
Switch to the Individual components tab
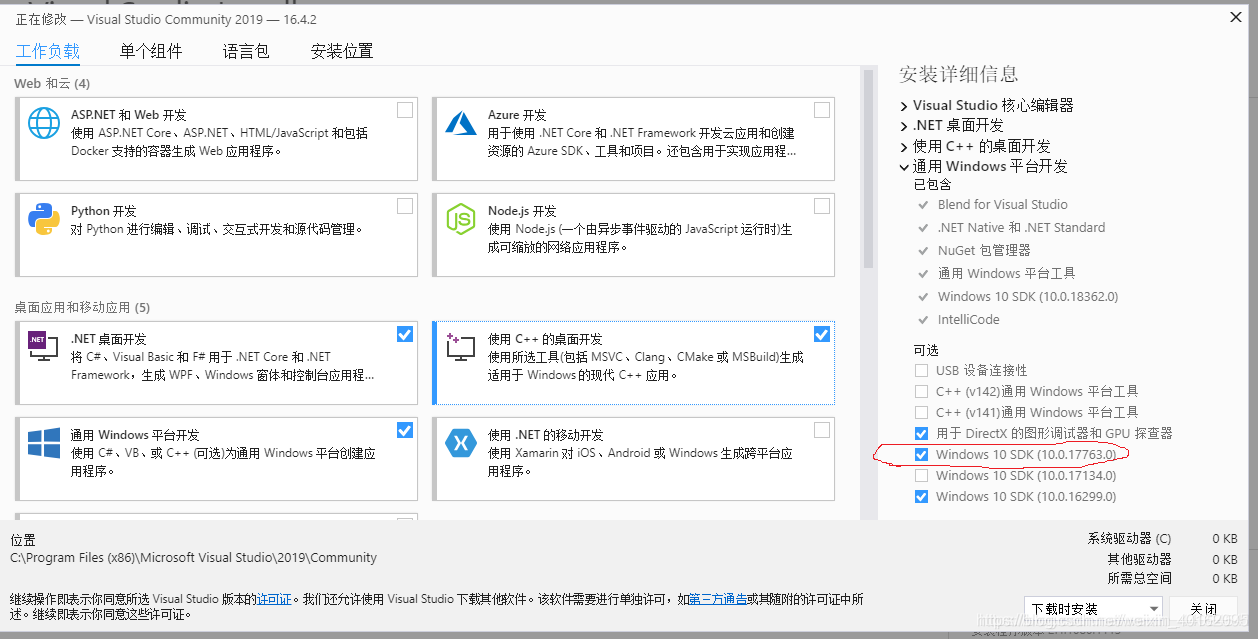pos(151,51)
